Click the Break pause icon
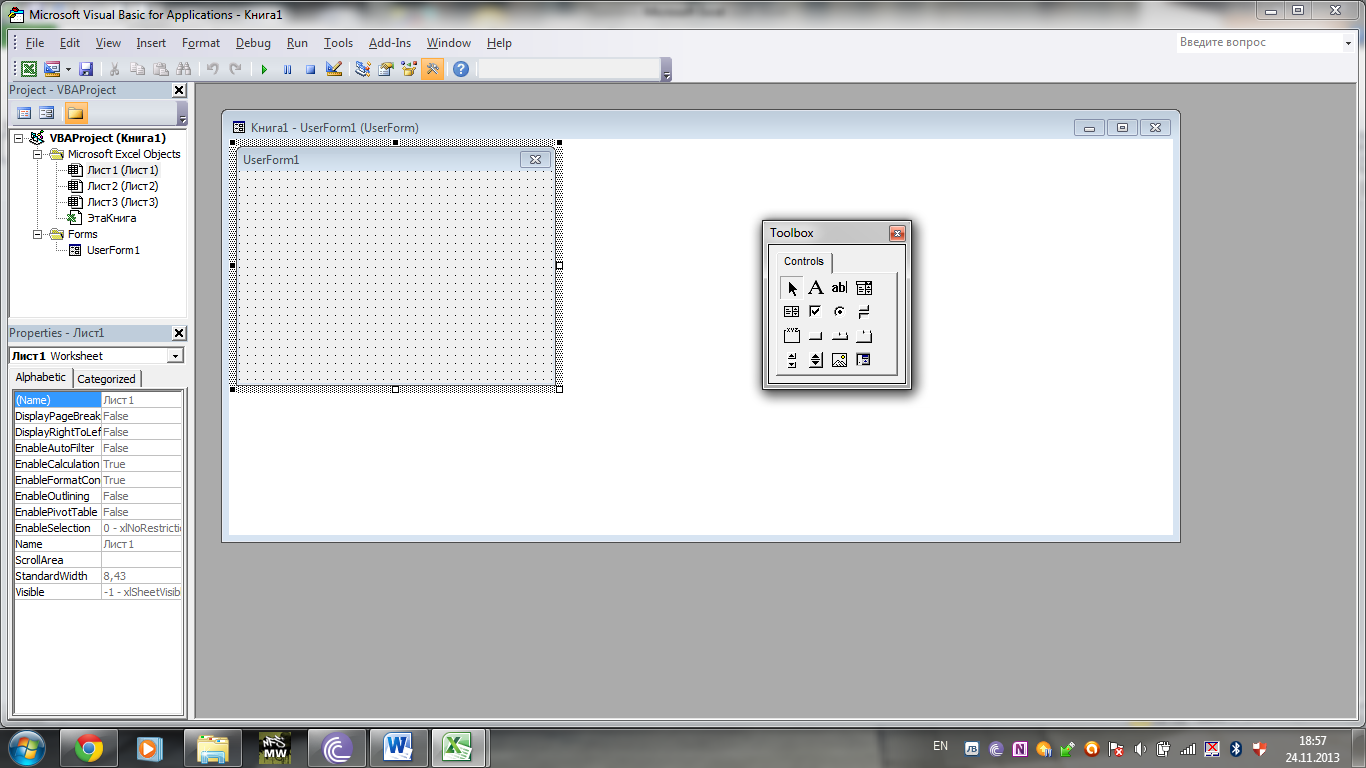 coord(288,69)
